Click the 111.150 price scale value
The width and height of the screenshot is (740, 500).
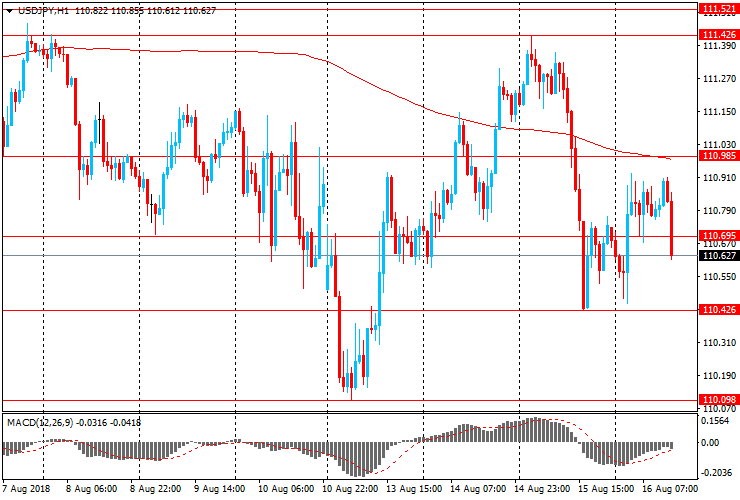pos(719,111)
